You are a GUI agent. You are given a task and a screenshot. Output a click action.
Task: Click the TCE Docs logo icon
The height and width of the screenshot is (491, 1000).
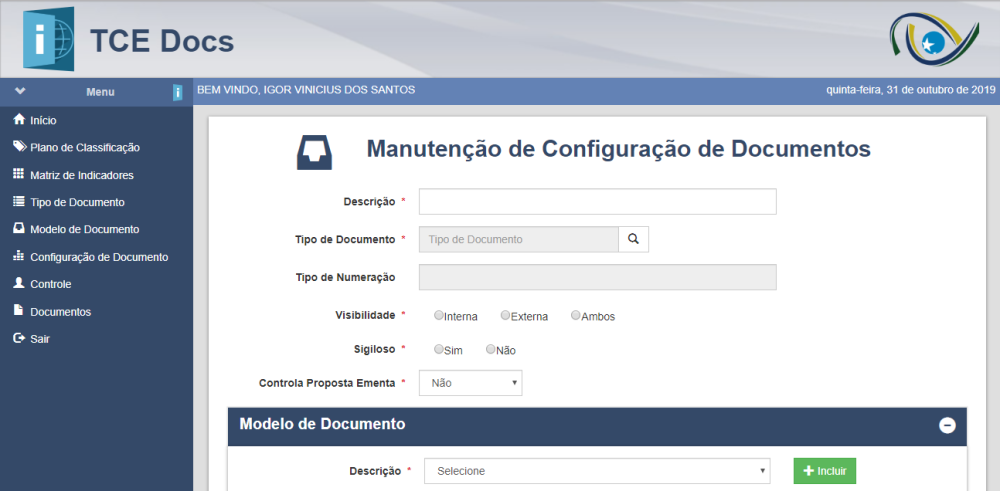tap(48, 39)
